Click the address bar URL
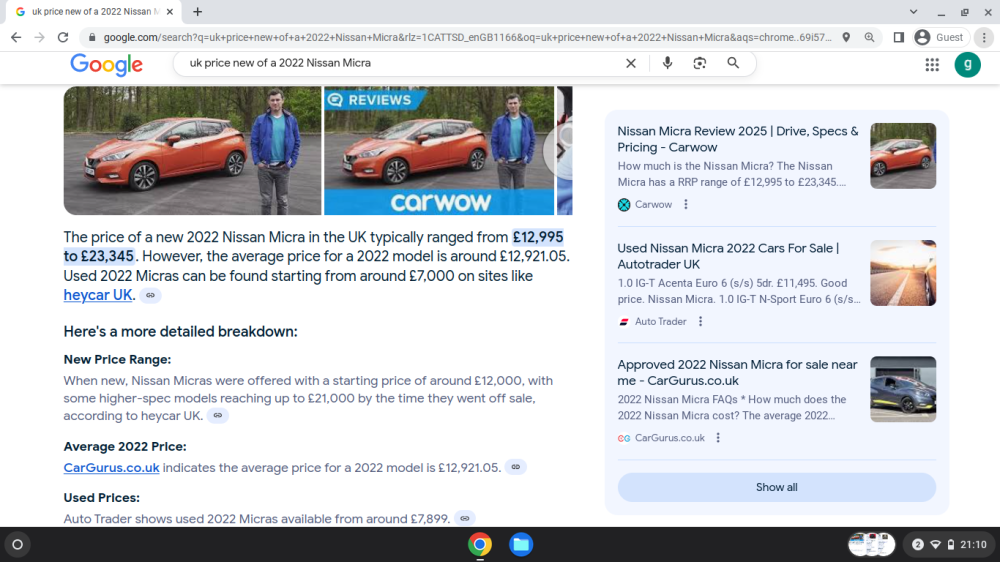The width and height of the screenshot is (1000, 562). (467, 38)
